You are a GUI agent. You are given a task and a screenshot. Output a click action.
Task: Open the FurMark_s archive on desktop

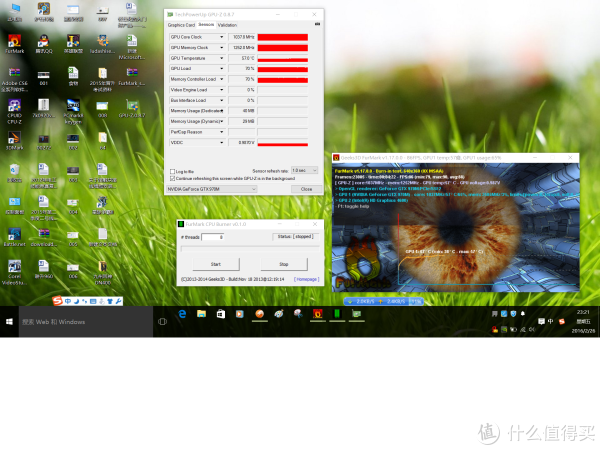coord(132,76)
